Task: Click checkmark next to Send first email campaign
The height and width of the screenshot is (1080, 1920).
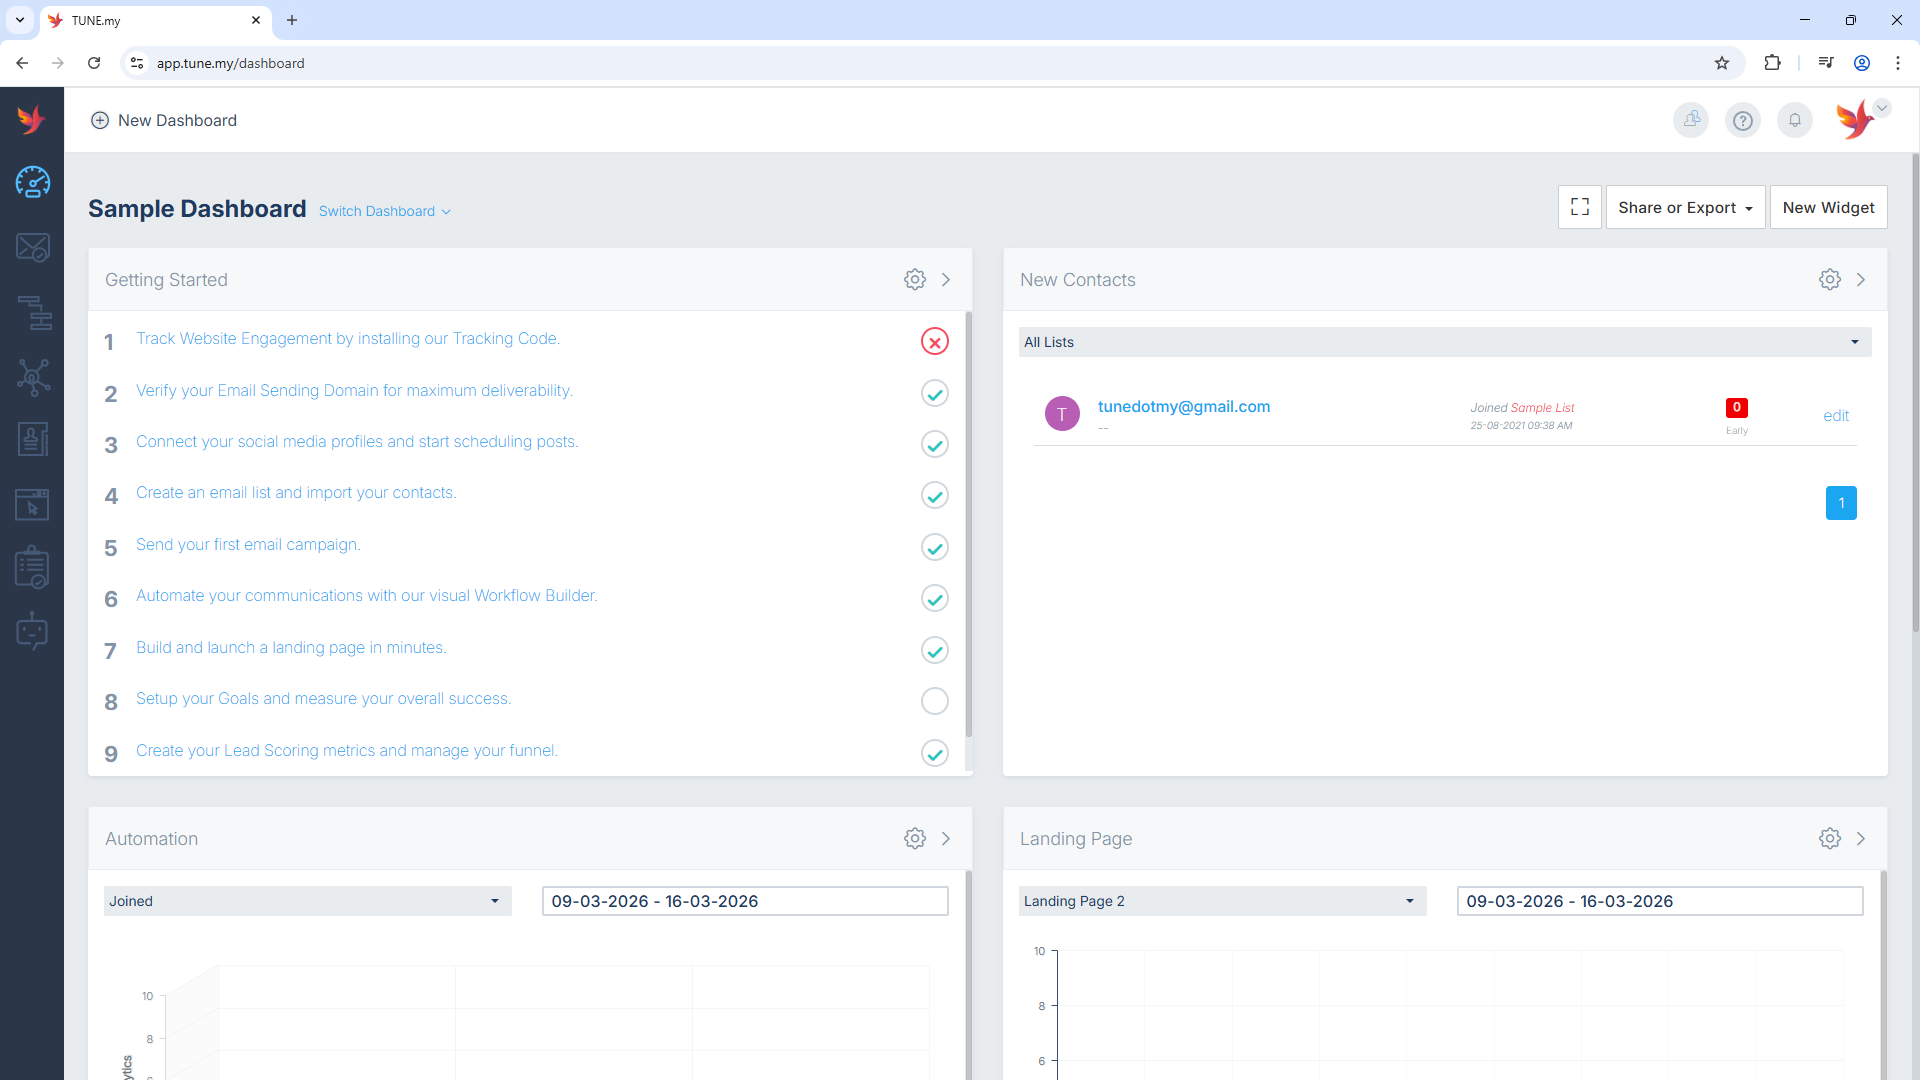Action: click(935, 547)
